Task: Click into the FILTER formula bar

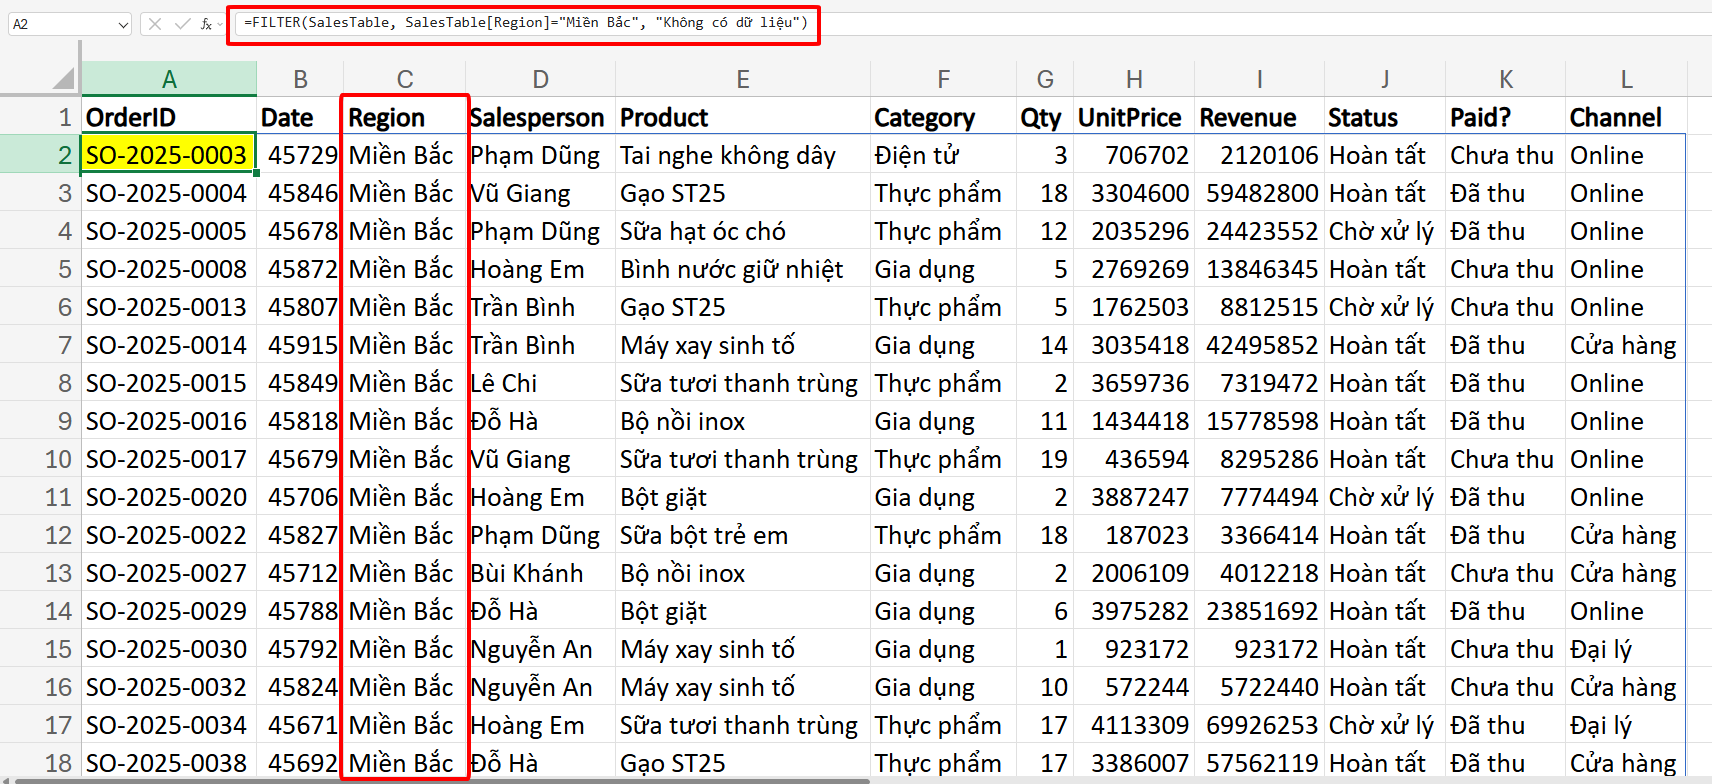Action: click(x=524, y=23)
